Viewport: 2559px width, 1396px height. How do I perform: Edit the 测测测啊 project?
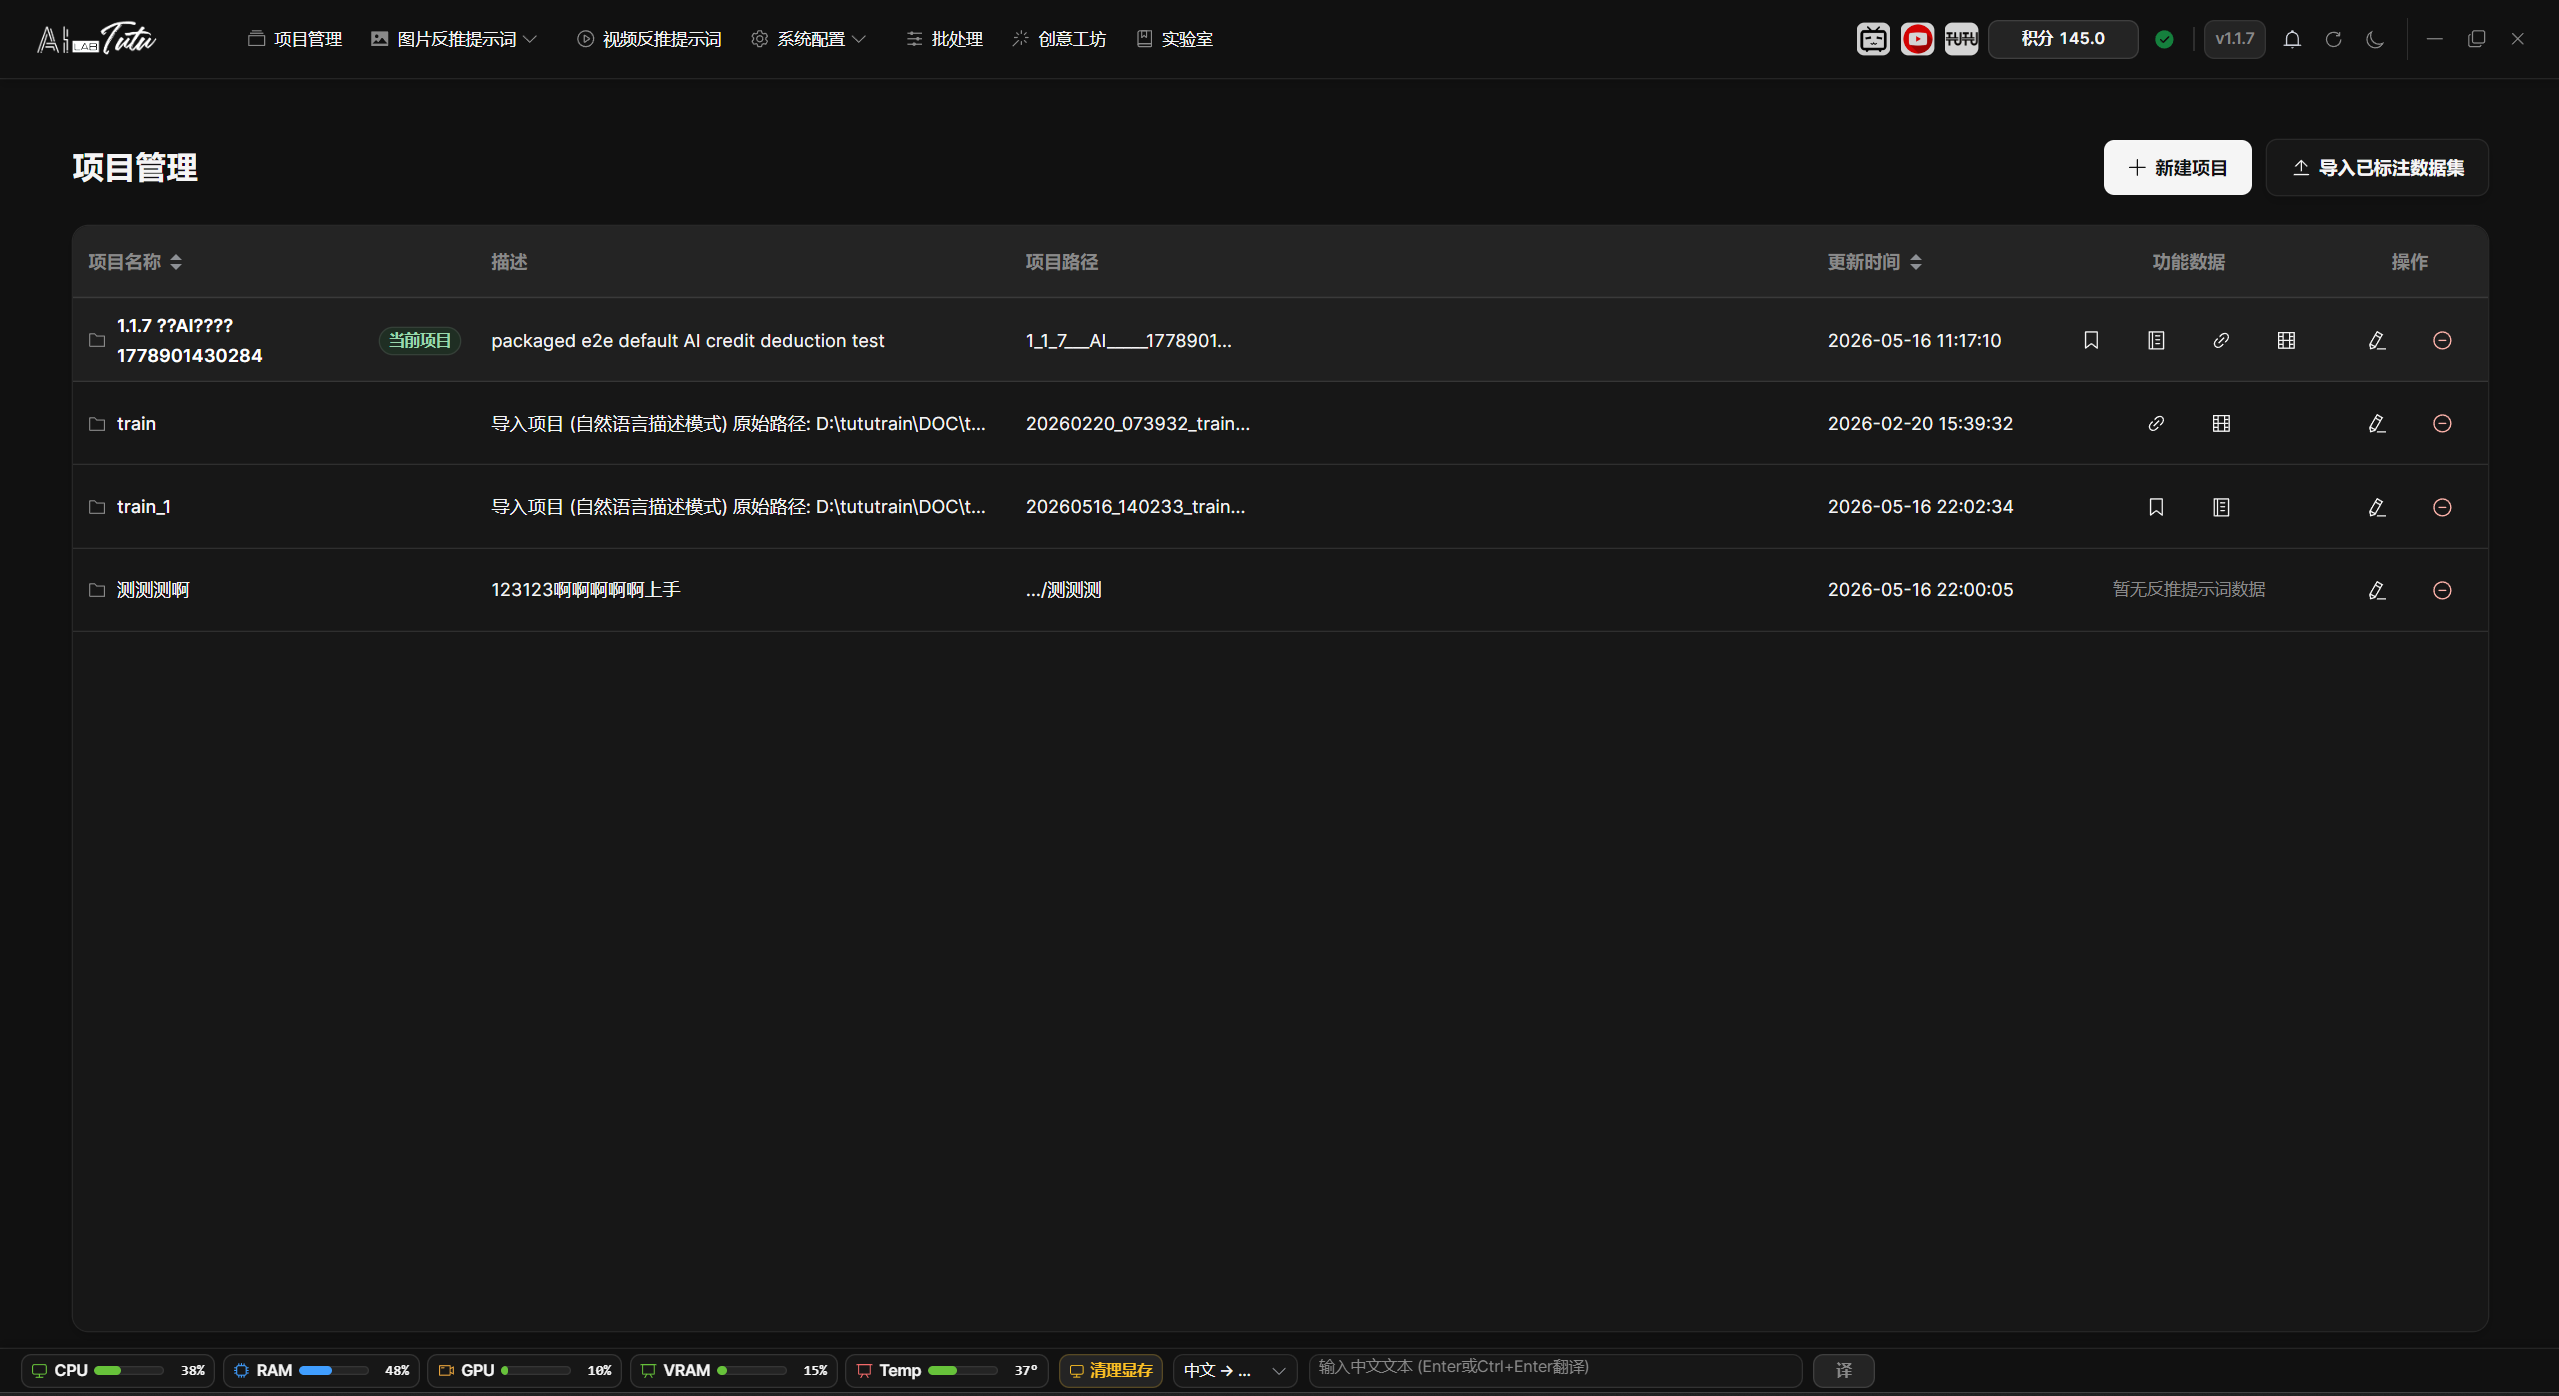pos(2377,590)
